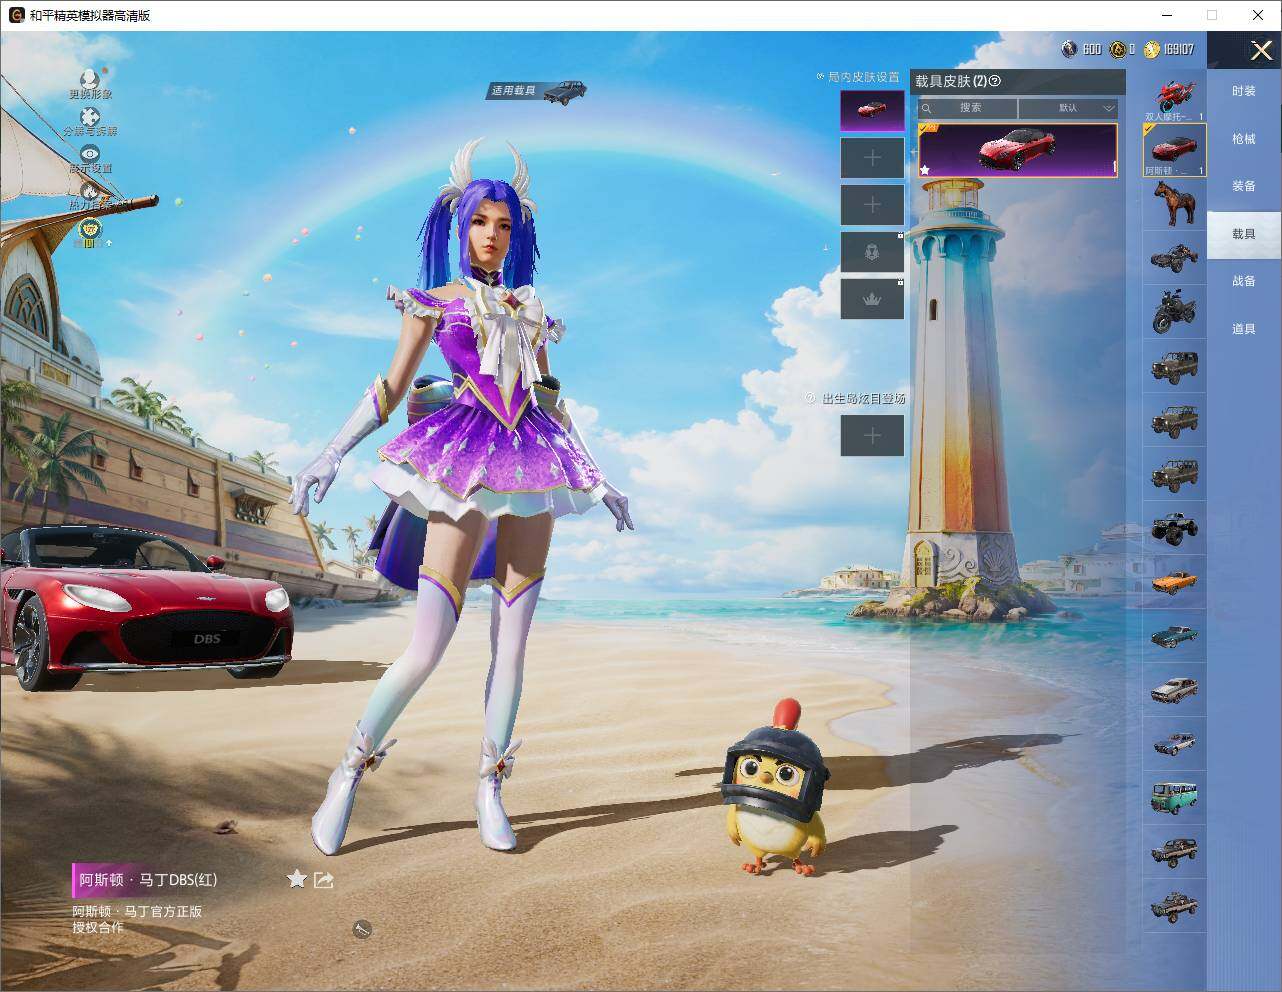
Task: Select the red Aston Martin skin card
Action: (1017, 150)
